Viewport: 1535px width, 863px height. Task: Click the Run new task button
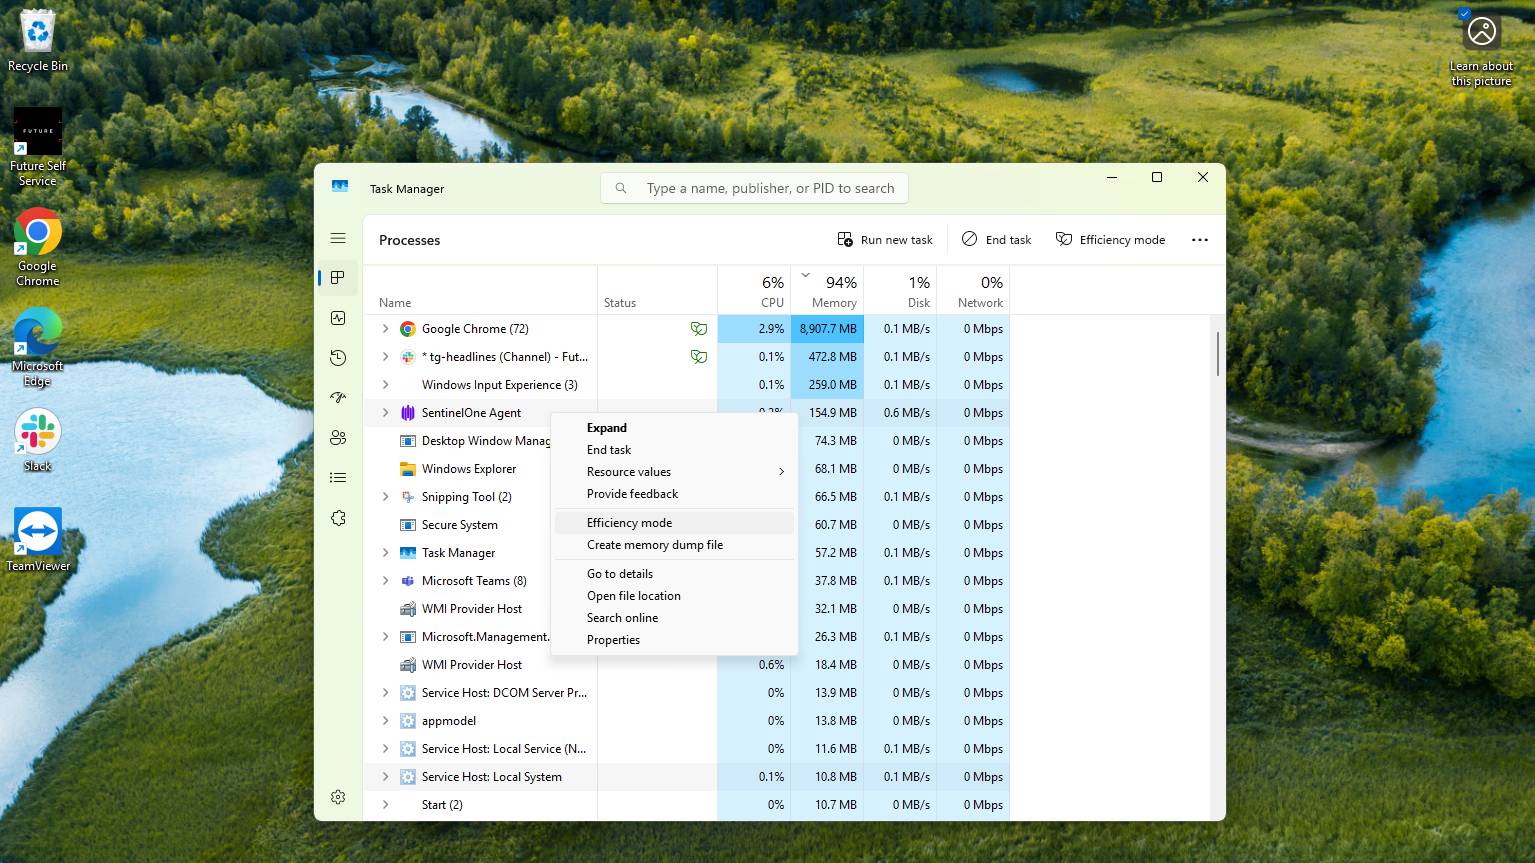click(884, 239)
